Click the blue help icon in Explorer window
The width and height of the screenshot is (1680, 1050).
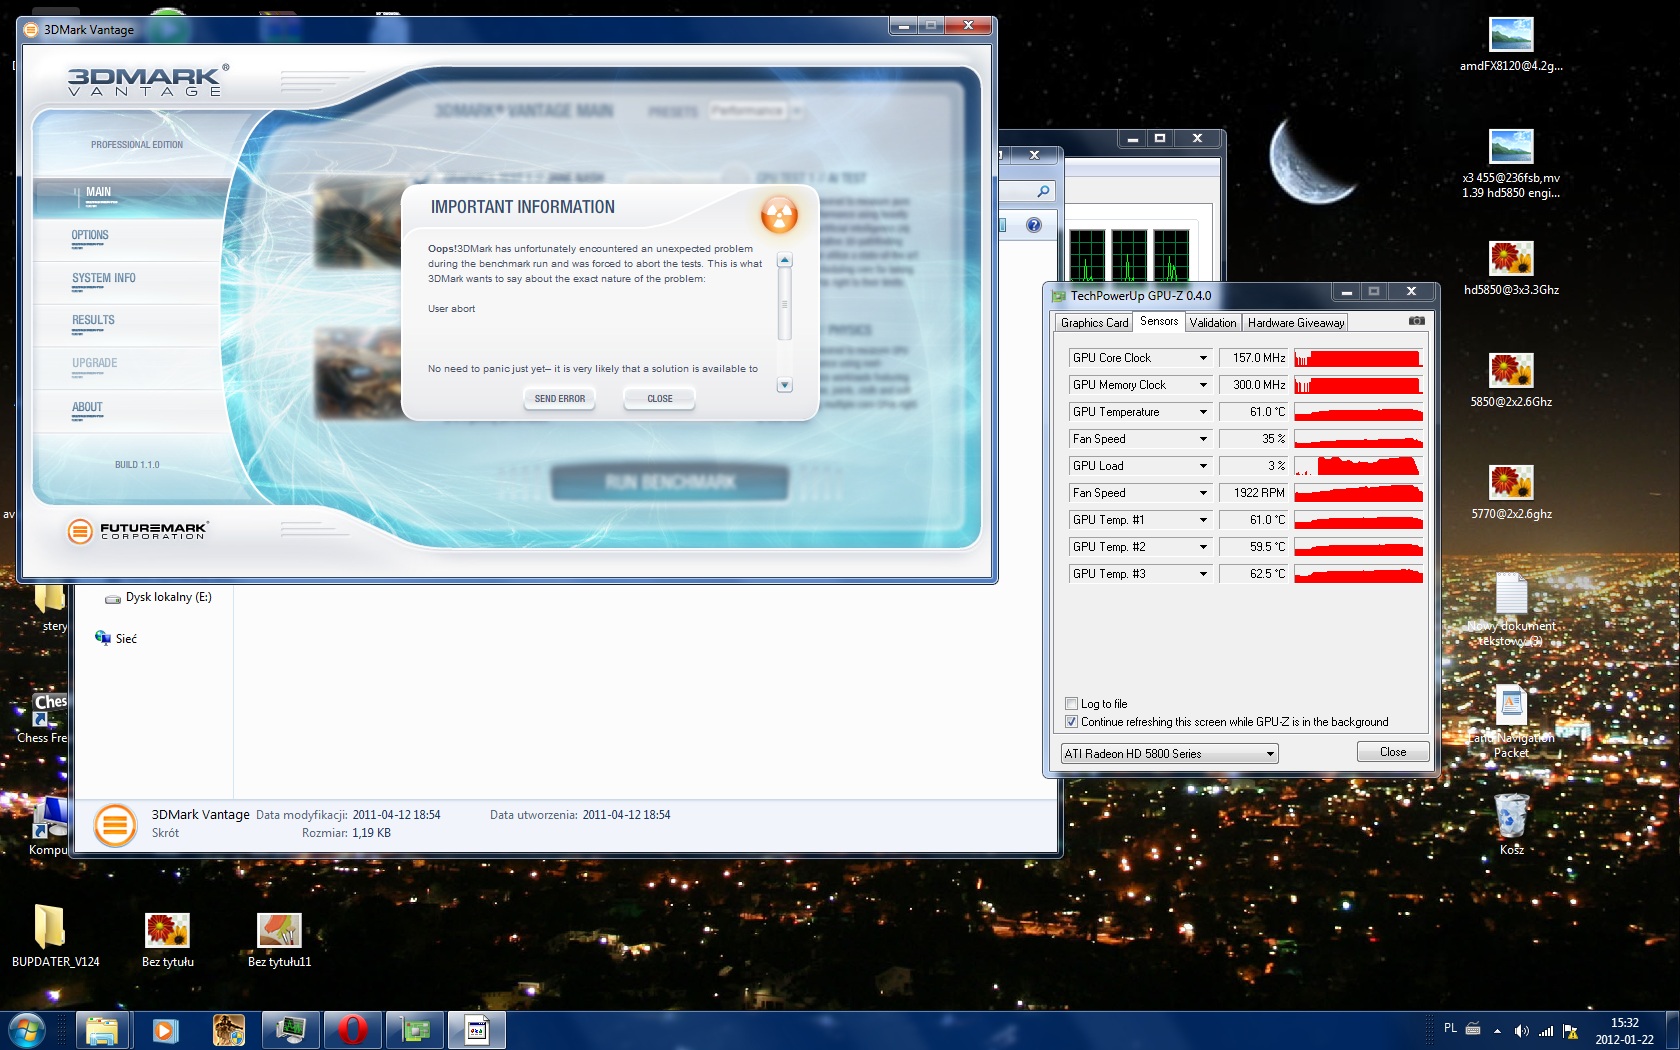click(1034, 225)
